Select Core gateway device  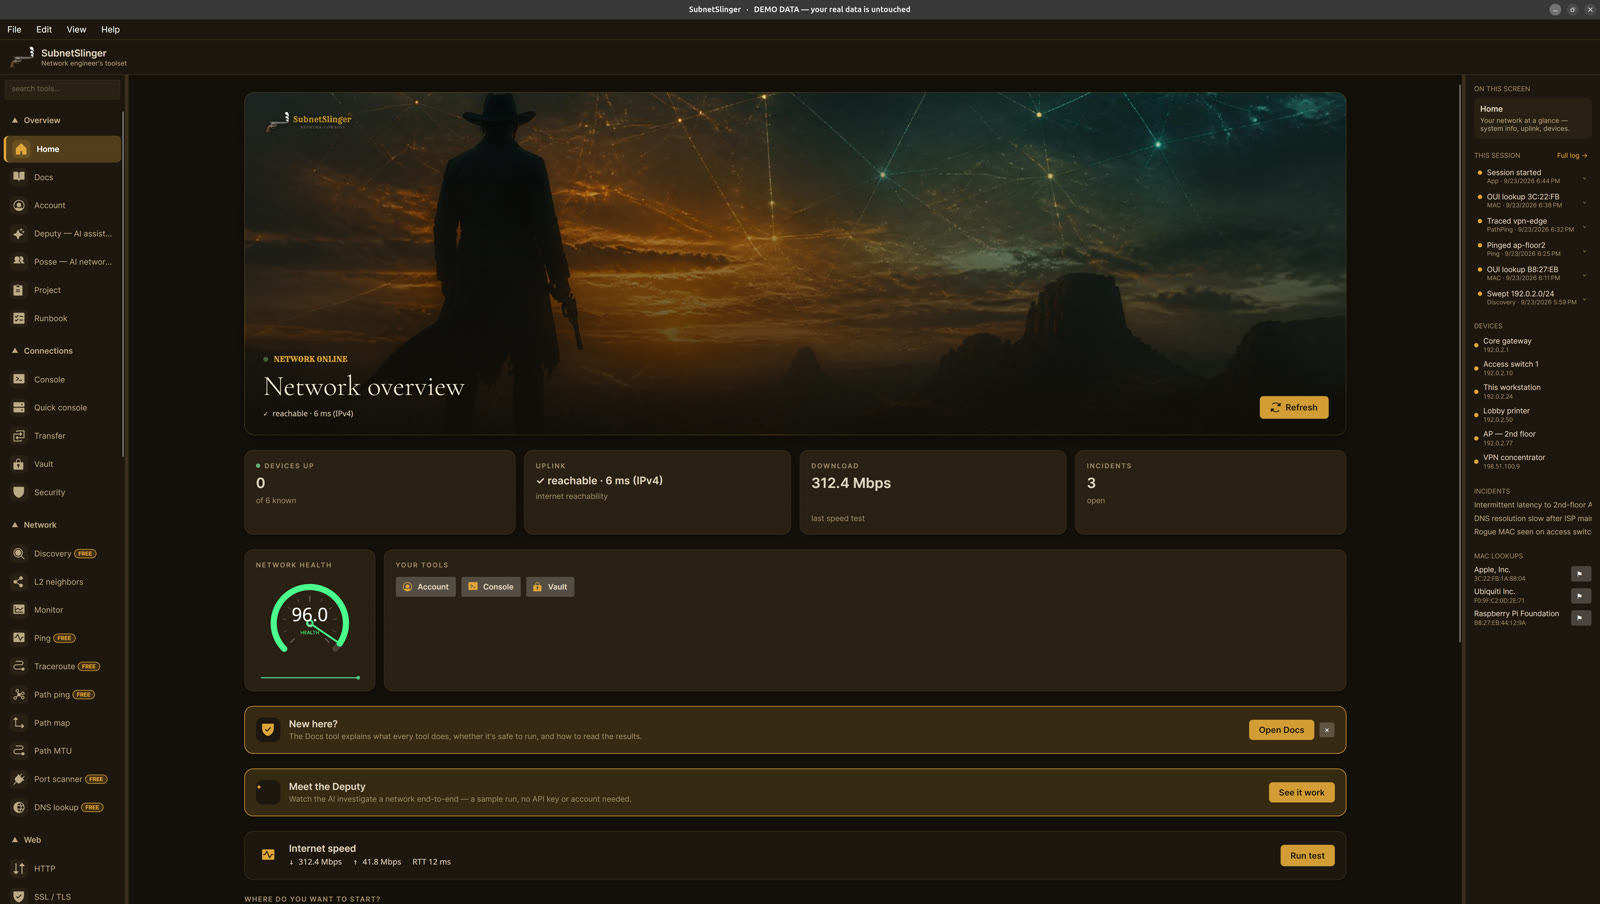coord(1531,345)
